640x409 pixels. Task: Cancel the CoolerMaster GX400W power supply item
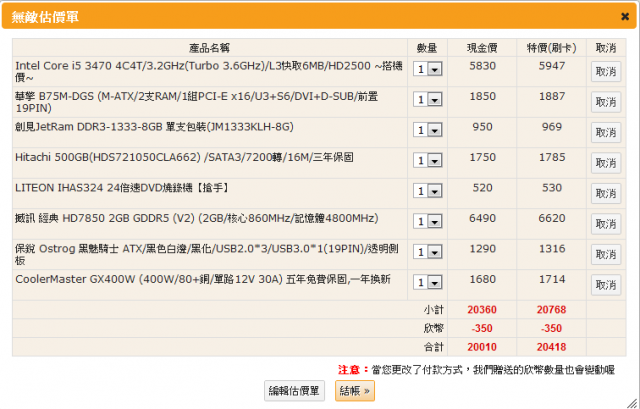606,285
